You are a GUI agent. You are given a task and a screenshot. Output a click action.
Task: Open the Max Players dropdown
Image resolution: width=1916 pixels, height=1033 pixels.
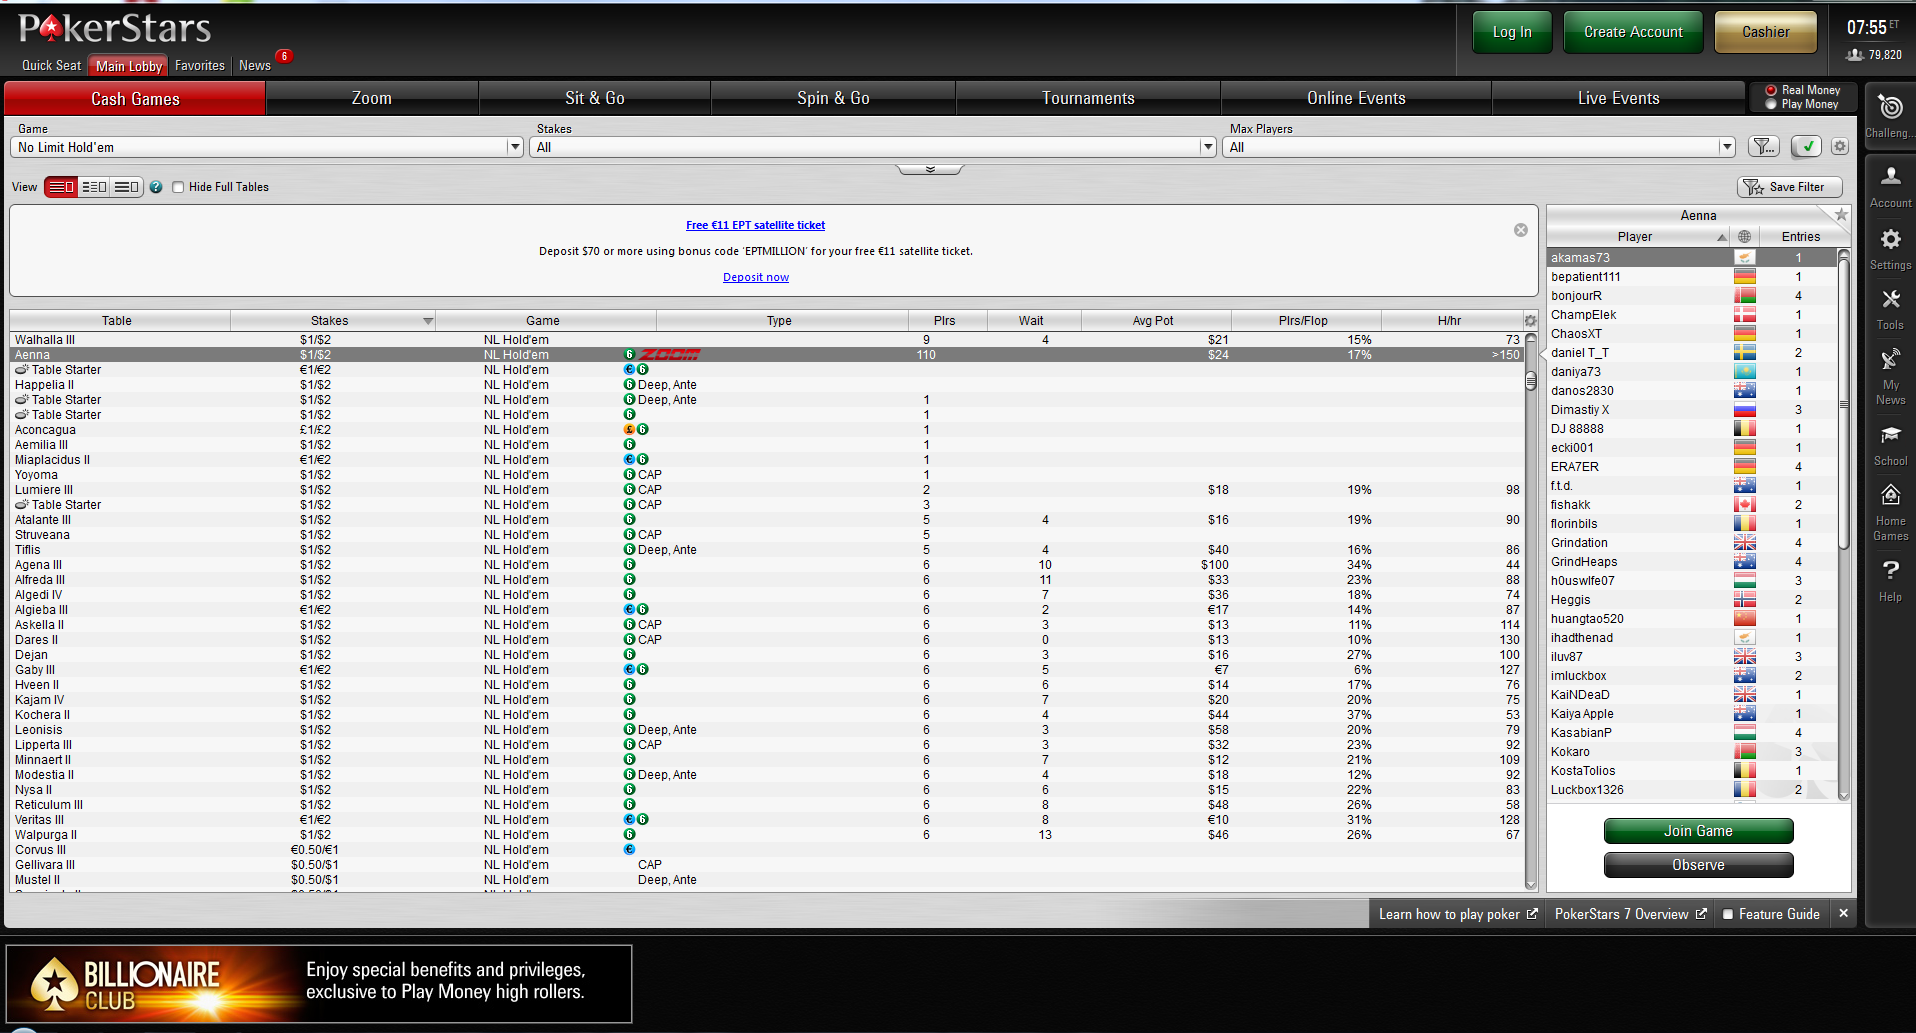pyautogui.click(x=1479, y=147)
